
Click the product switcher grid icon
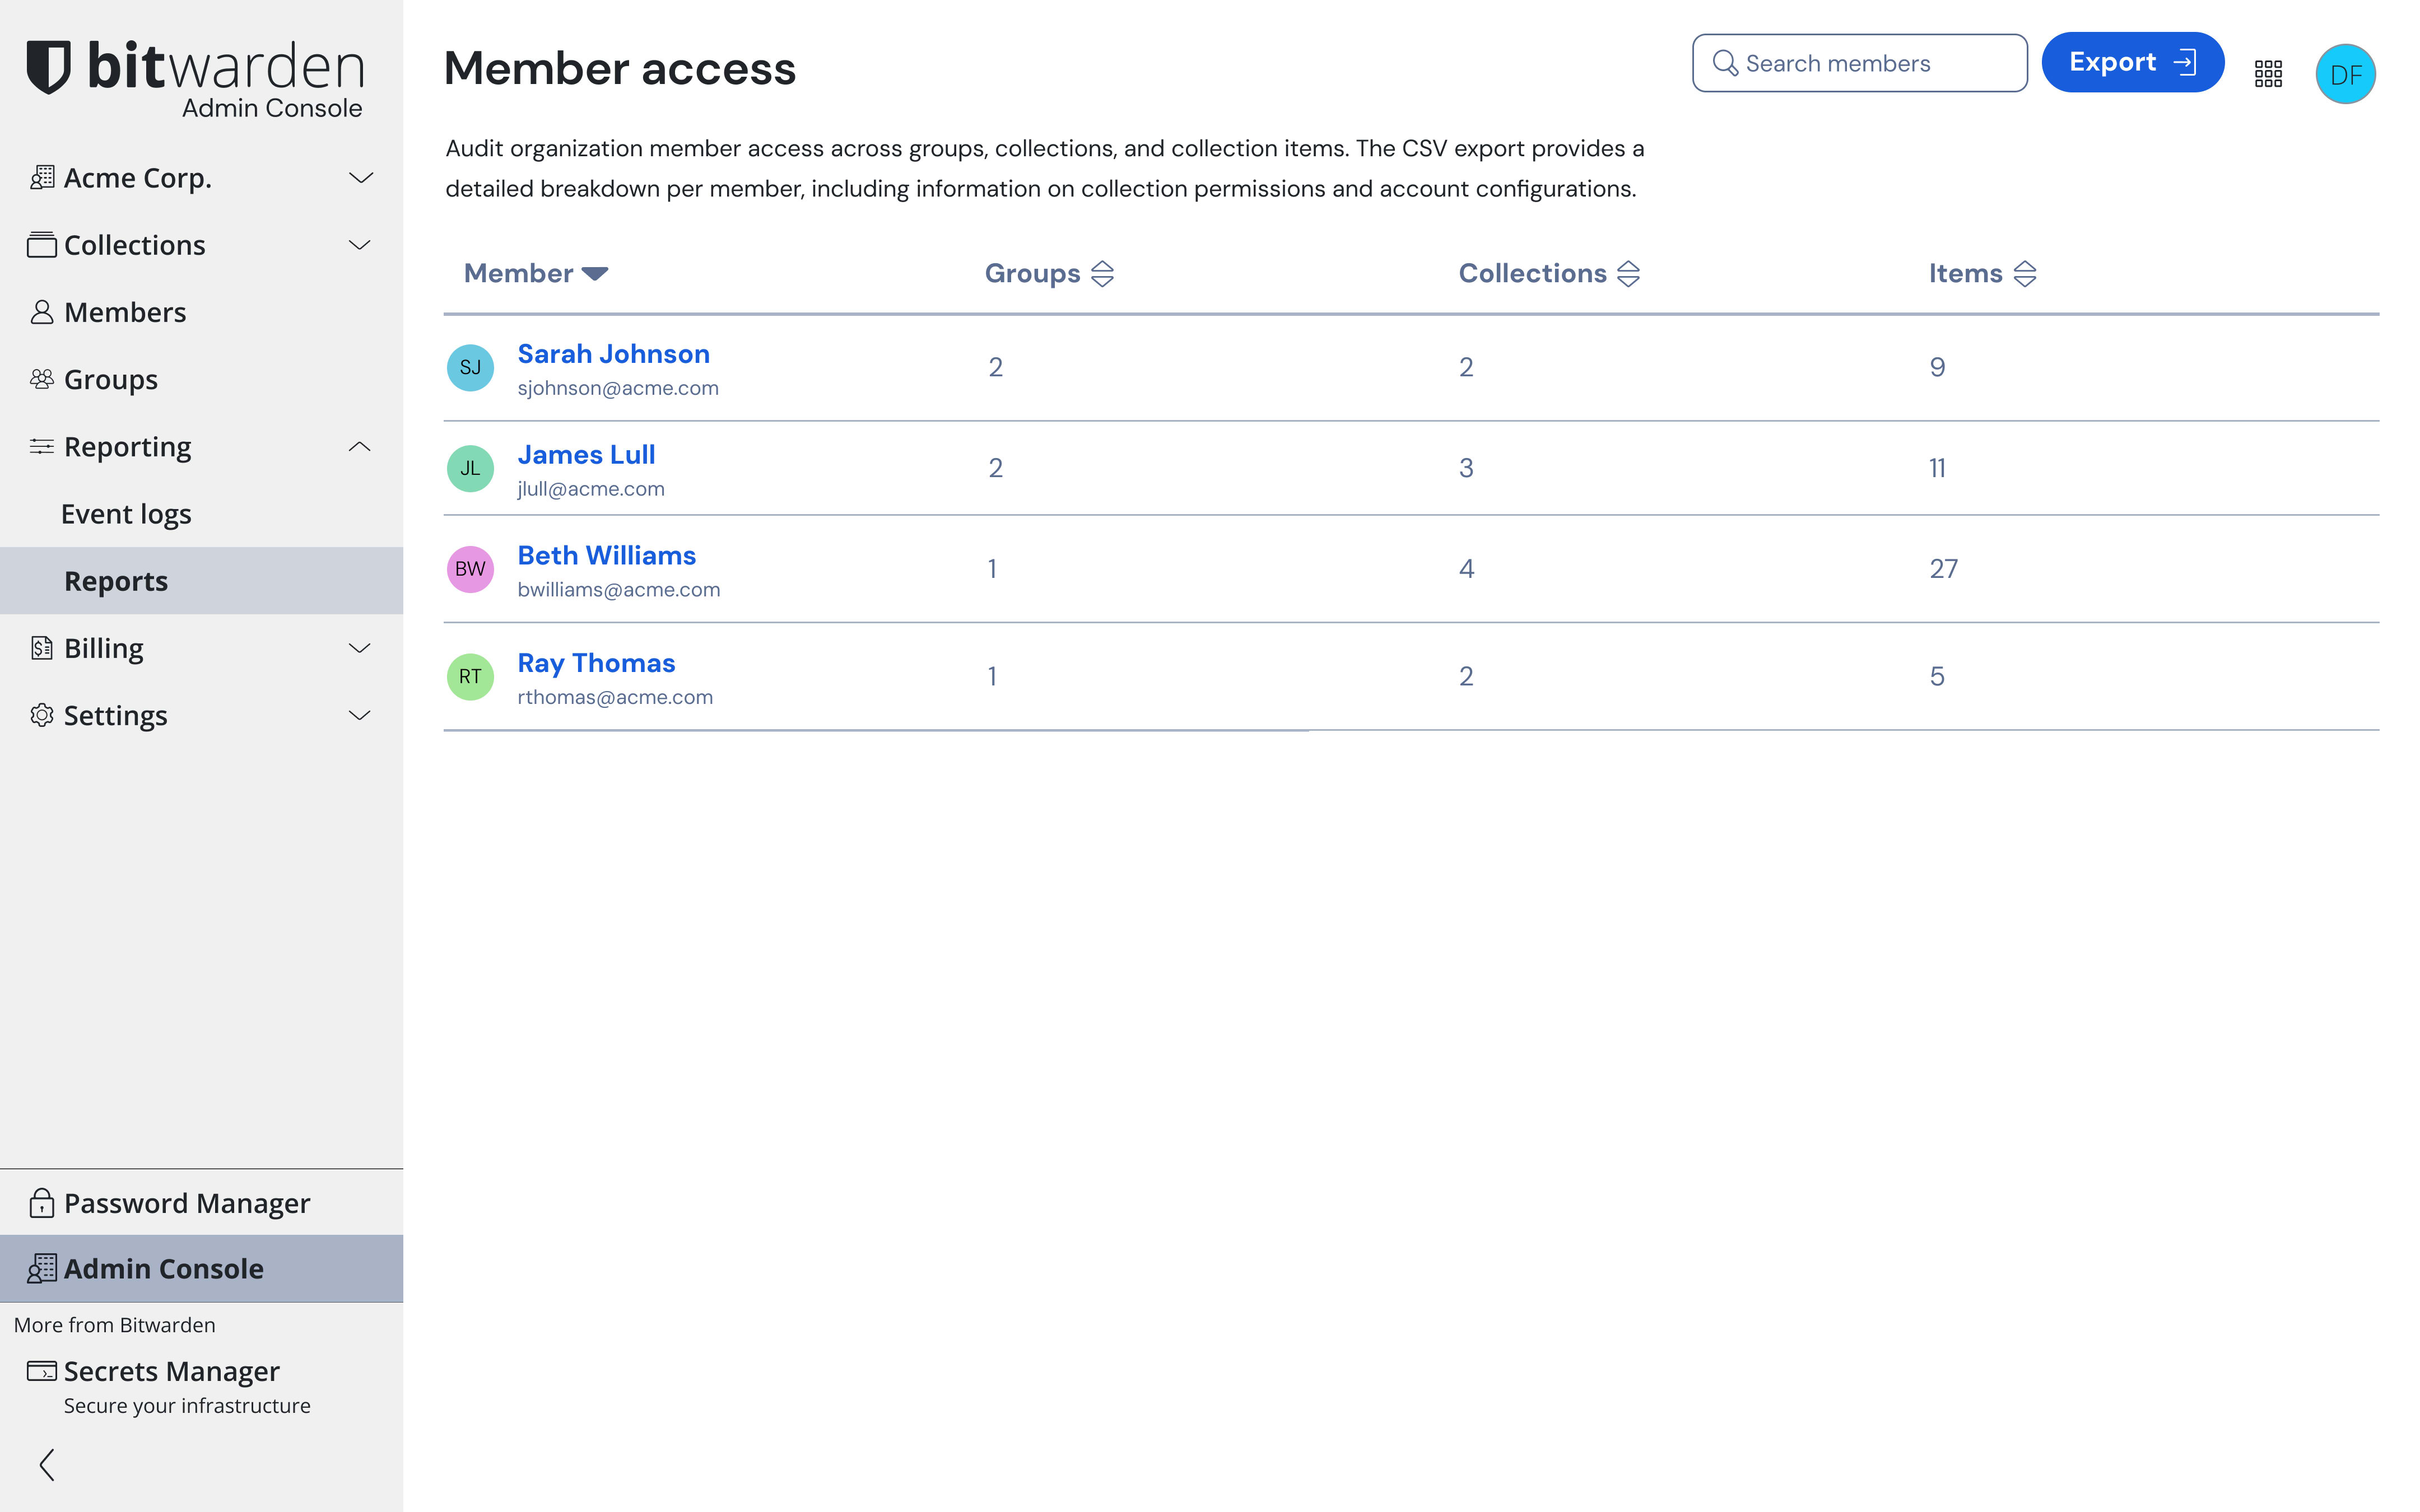point(2269,73)
